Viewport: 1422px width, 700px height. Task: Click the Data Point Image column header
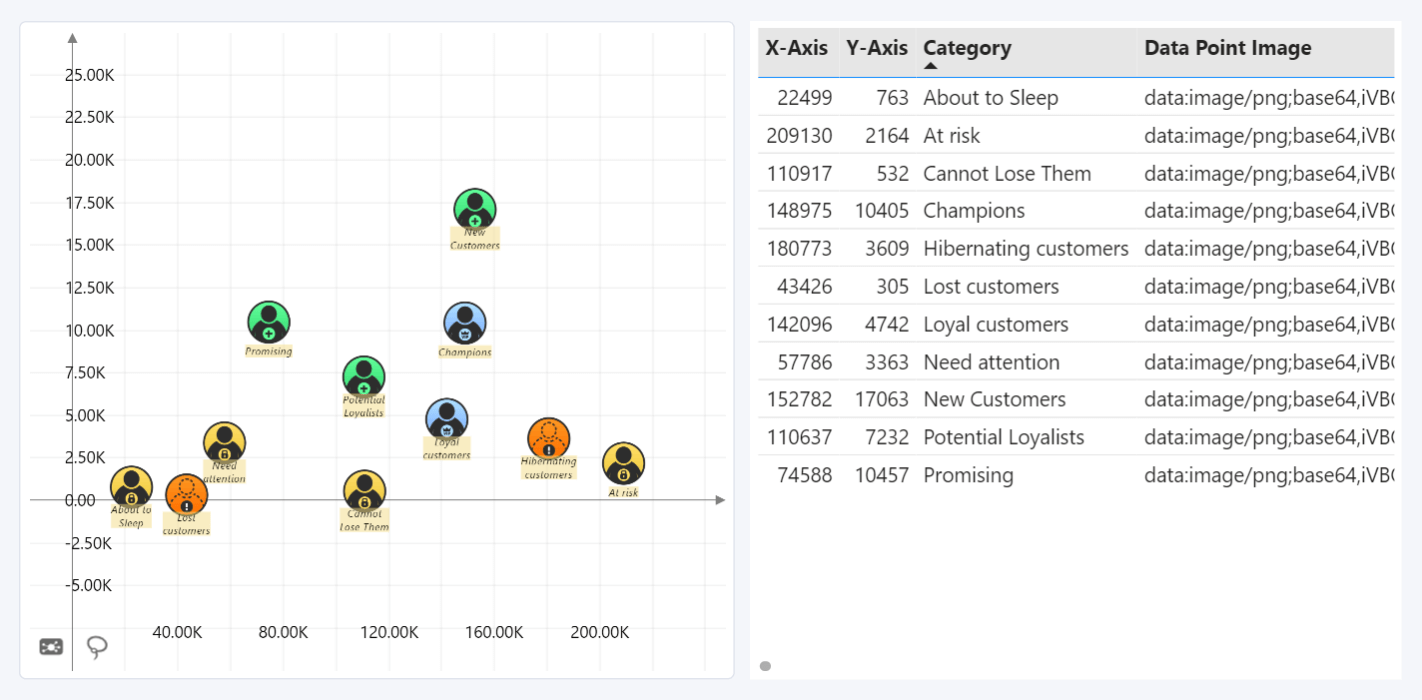(1227, 48)
